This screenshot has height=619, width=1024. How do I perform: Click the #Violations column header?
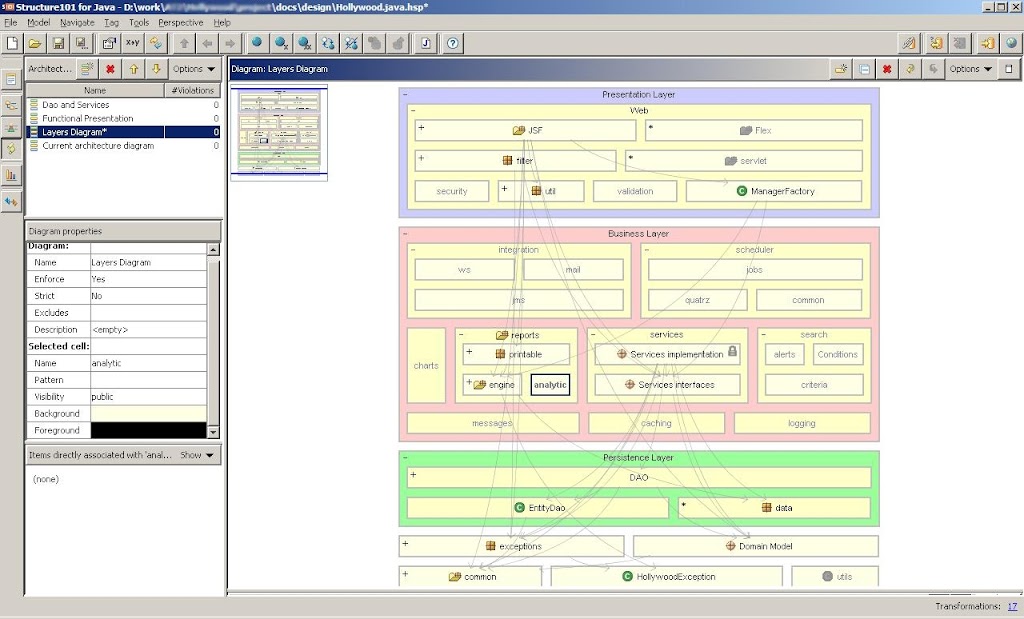click(x=193, y=90)
